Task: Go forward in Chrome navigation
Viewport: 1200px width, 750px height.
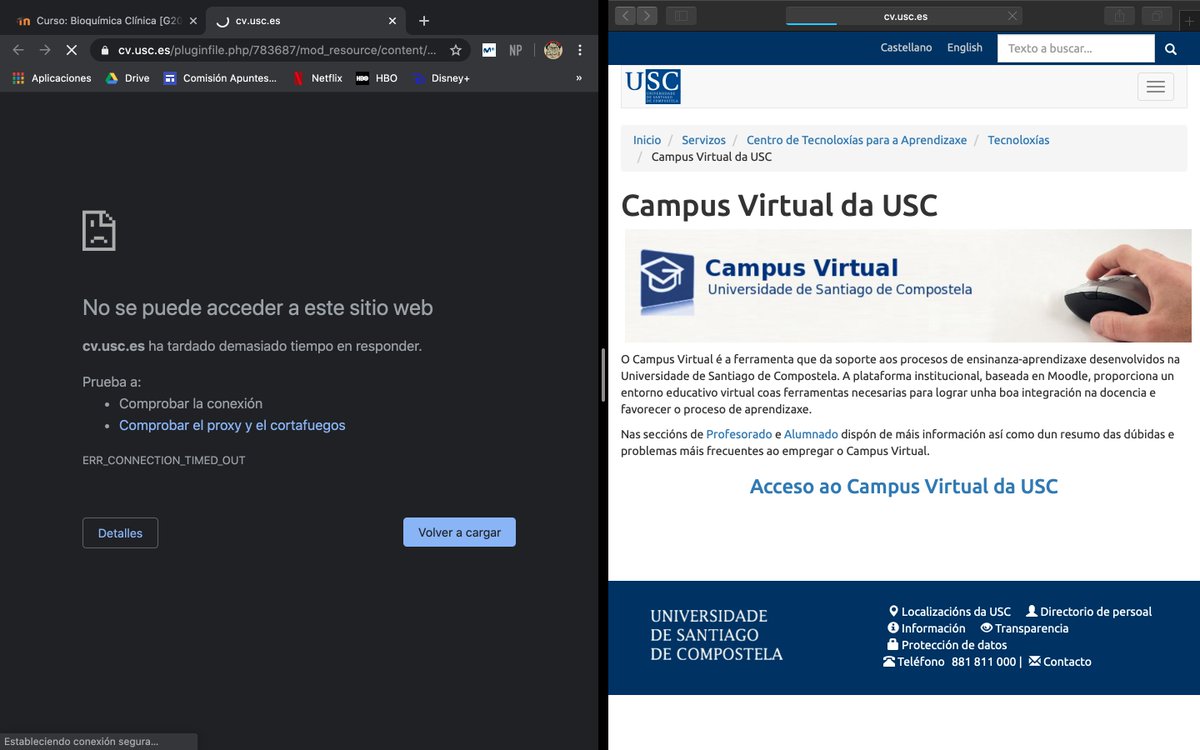Action: click(45, 50)
